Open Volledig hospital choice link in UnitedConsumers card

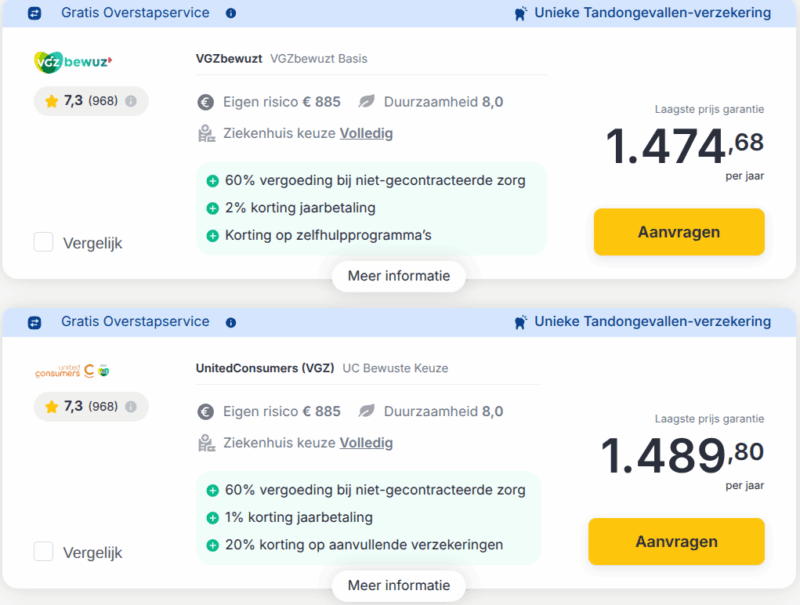(x=366, y=442)
